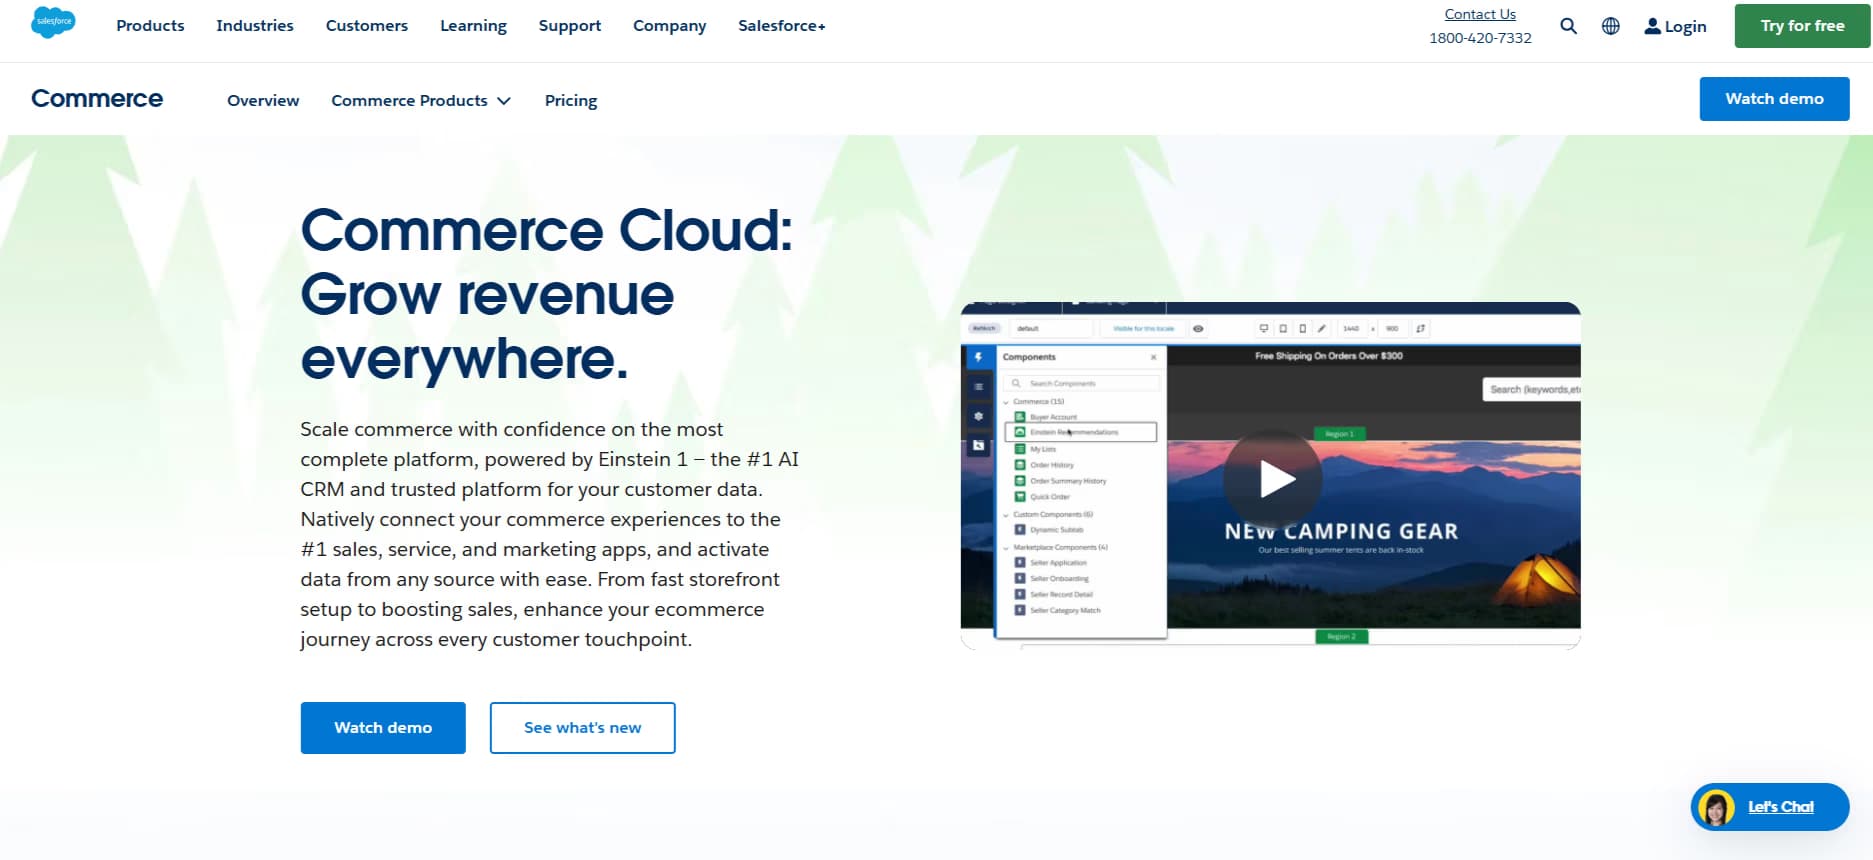Open the Industries menu
The image size is (1873, 860).
coord(255,26)
